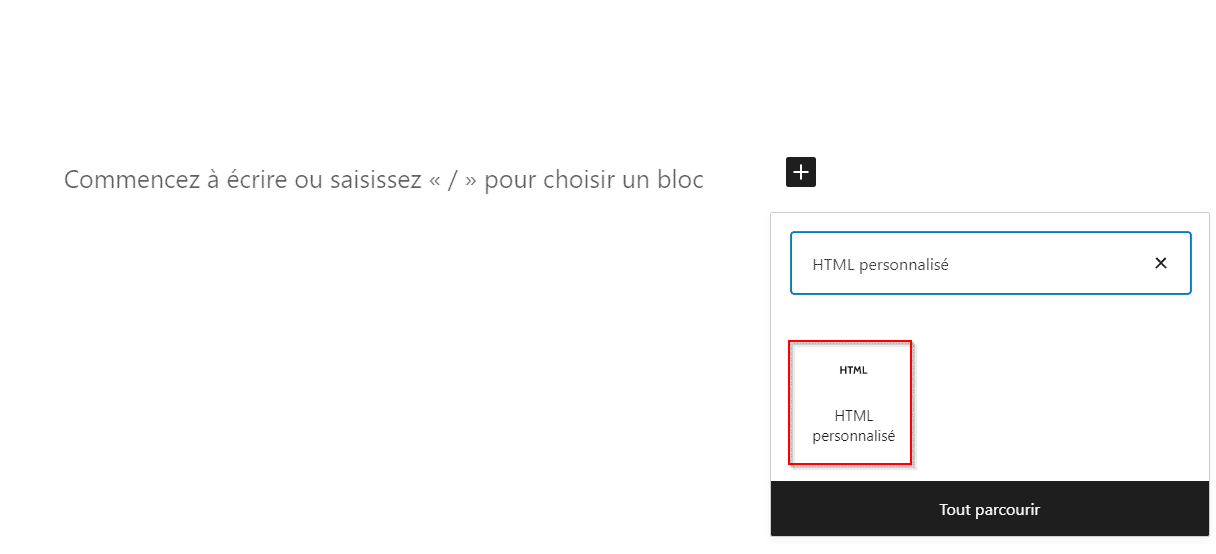The height and width of the screenshot is (554, 1216).
Task: Open the full block library via Tout parcourir
Action: [x=989, y=510]
